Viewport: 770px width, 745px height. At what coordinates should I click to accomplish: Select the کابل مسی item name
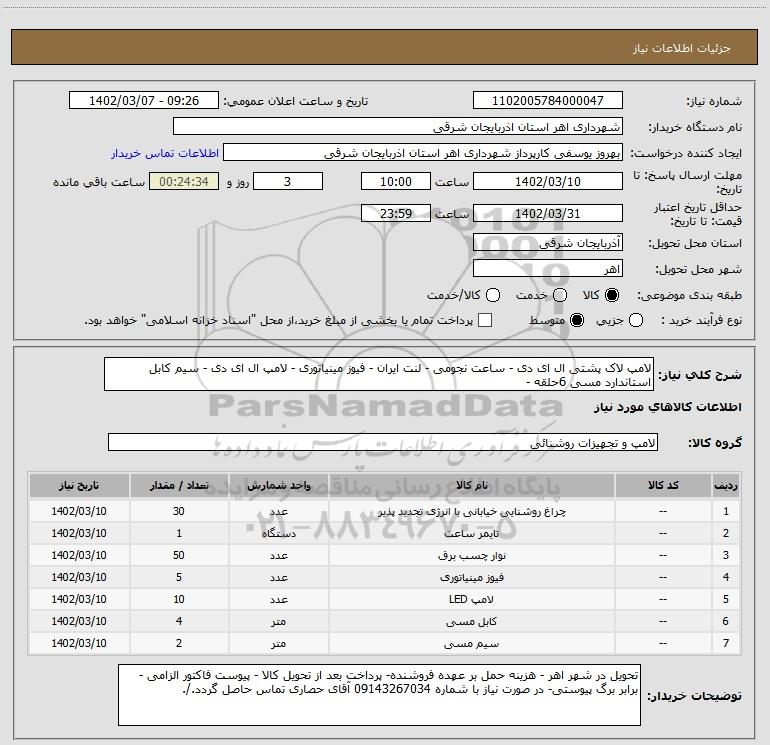[x=471, y=621]
